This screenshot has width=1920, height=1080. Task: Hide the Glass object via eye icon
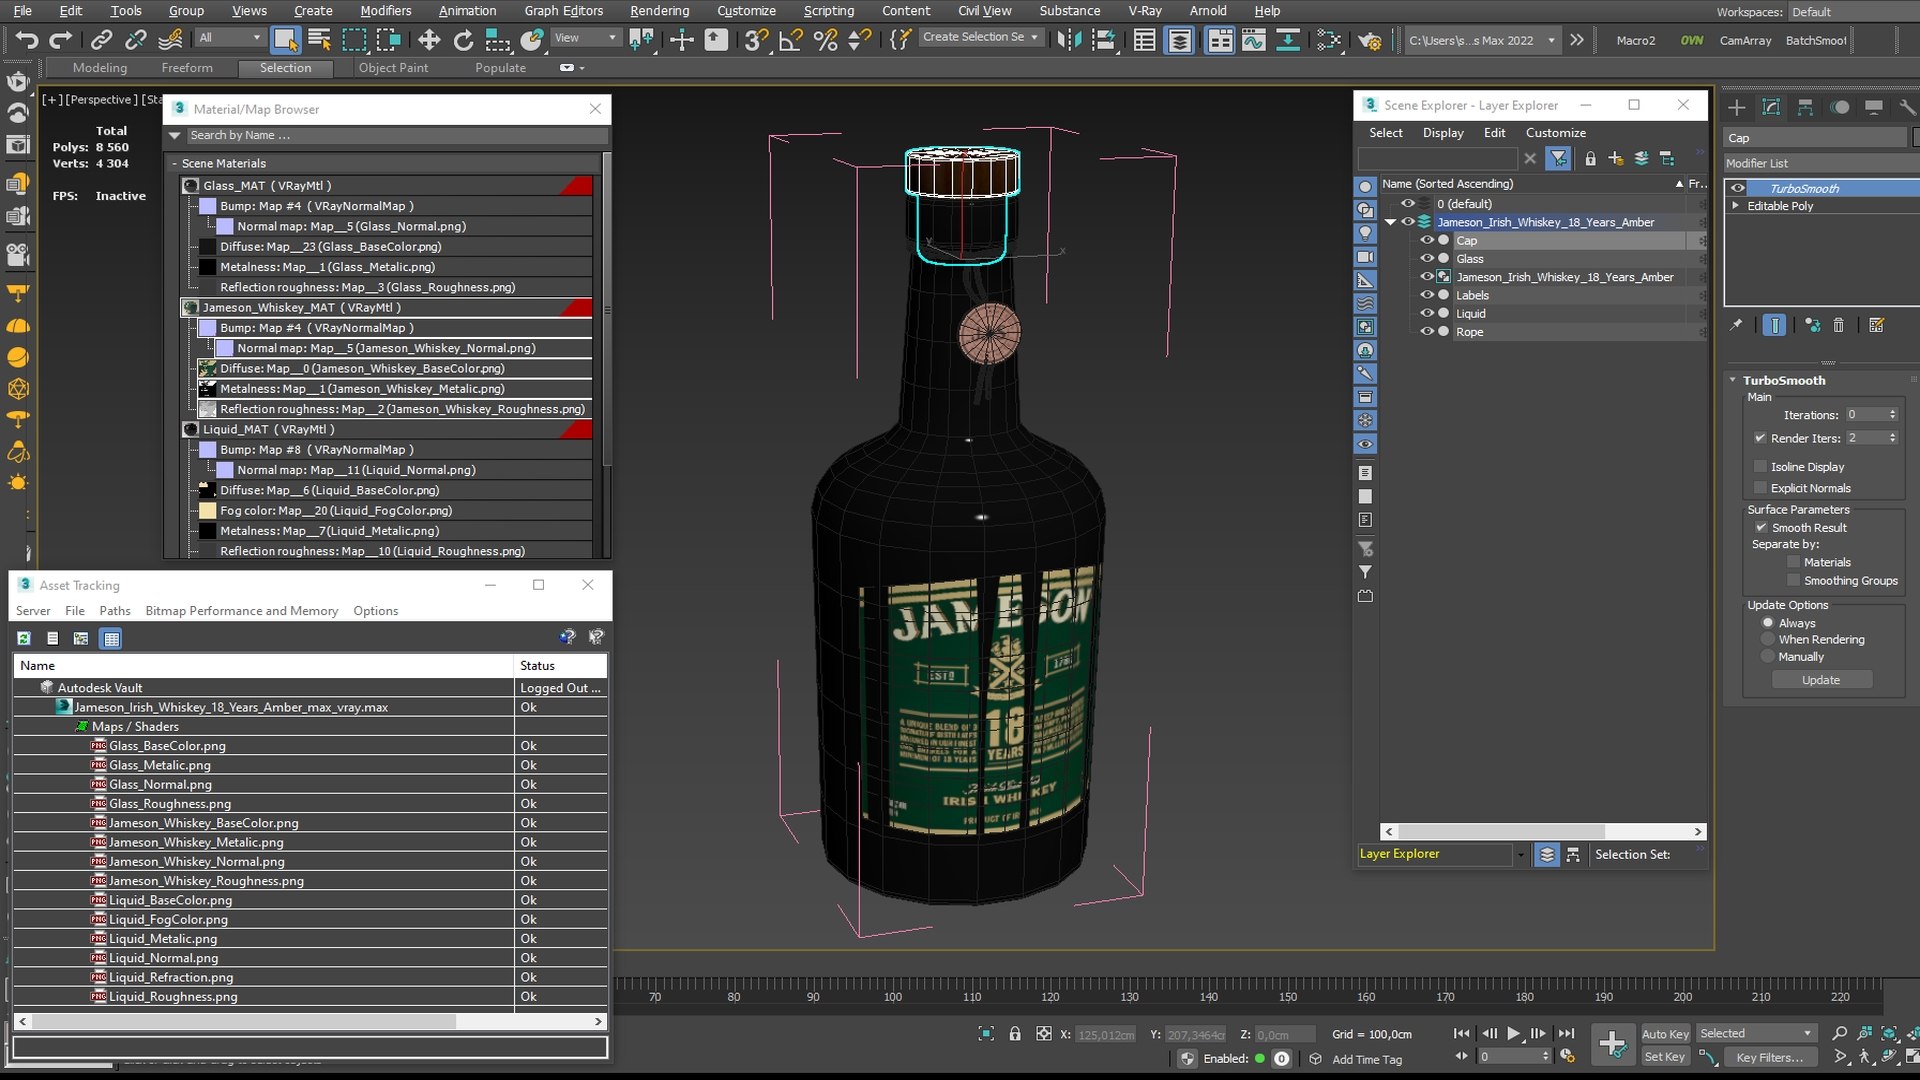[x=1427, y=259]
